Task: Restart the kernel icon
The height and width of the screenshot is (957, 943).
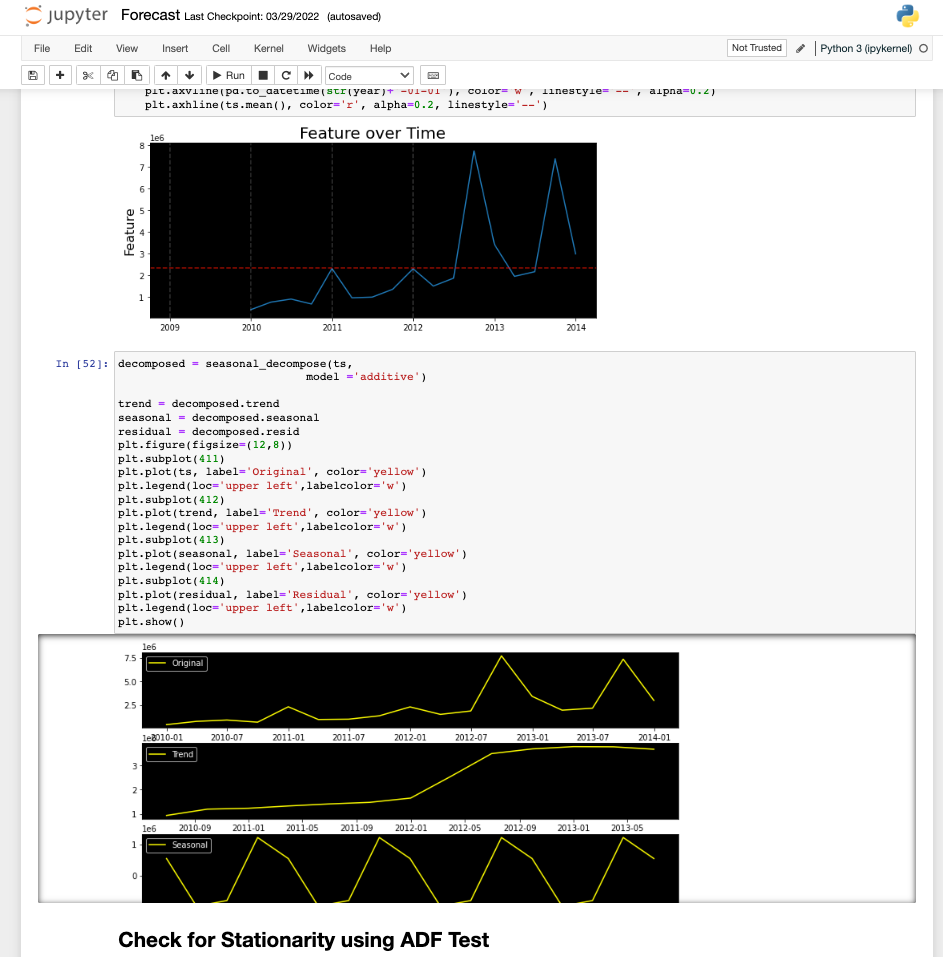Action: pyautogui.click(x=286, y=75)
